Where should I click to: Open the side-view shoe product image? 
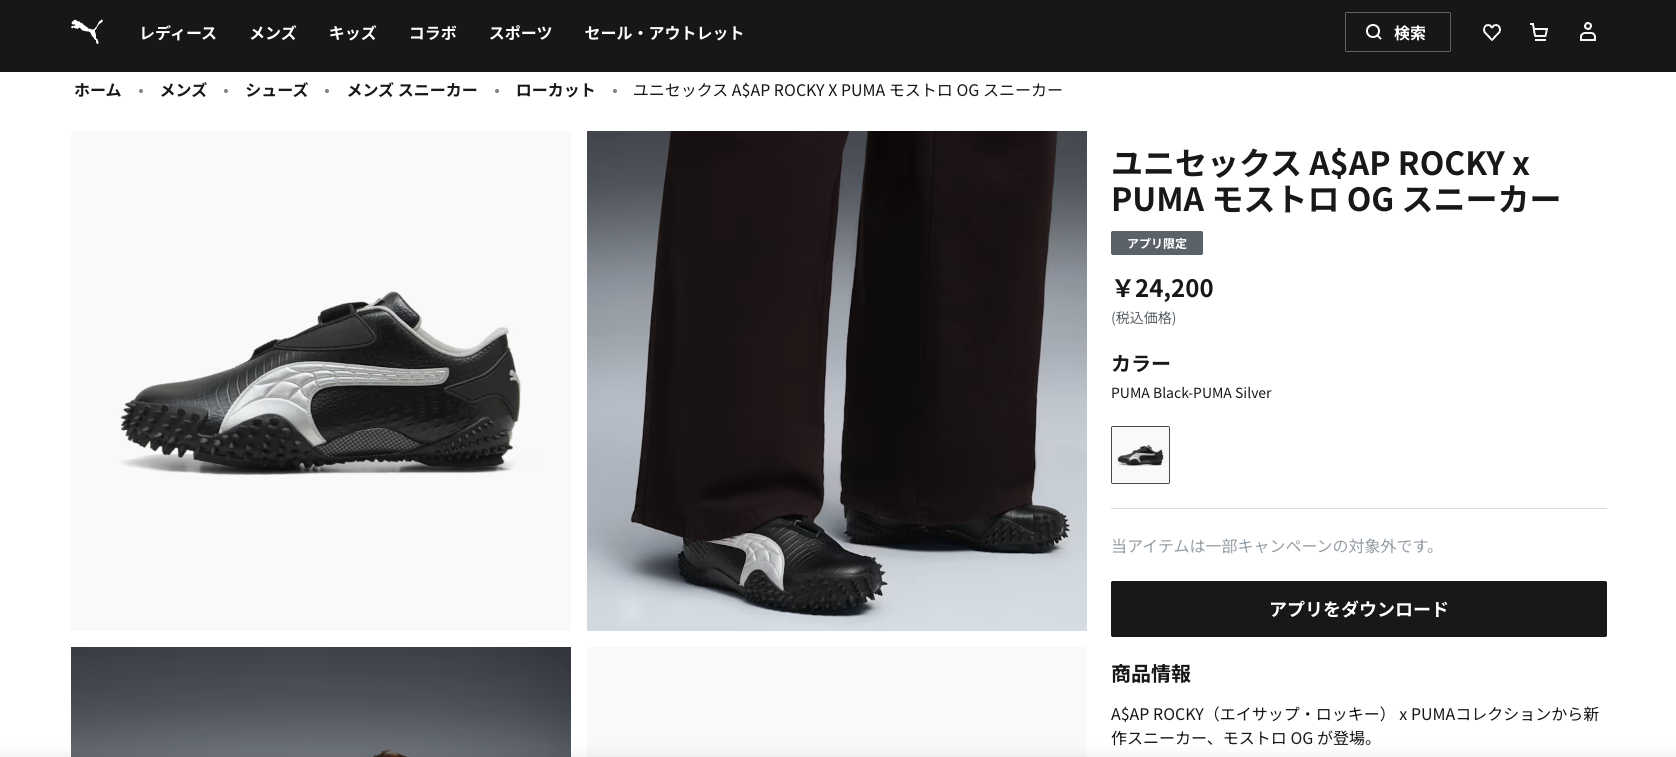[x=321, y=381]
